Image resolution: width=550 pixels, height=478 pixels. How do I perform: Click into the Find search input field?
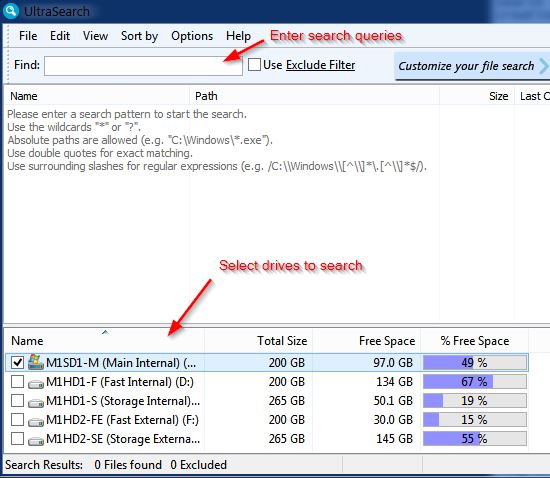point(143,66)
